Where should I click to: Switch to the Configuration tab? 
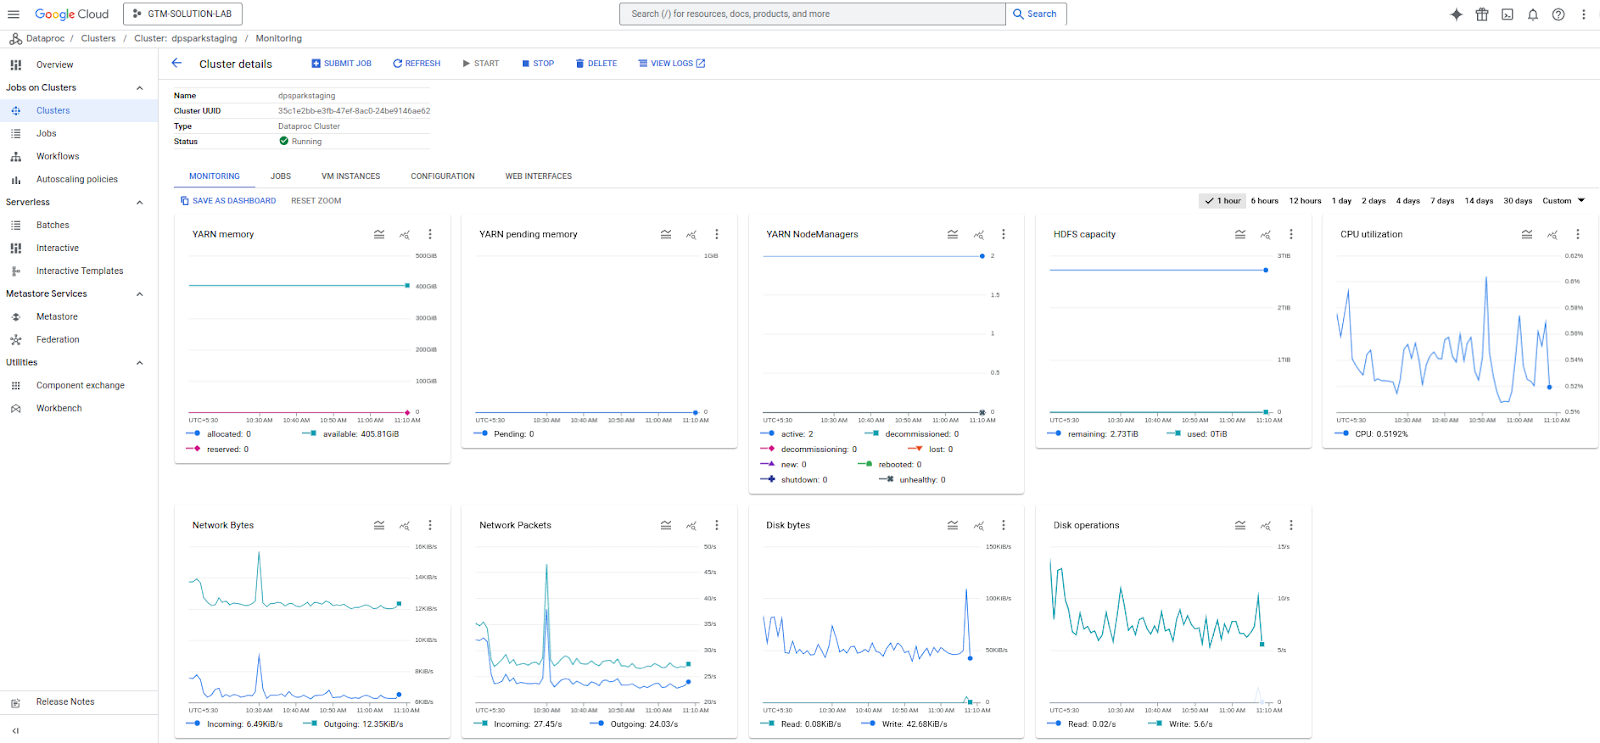443,176
